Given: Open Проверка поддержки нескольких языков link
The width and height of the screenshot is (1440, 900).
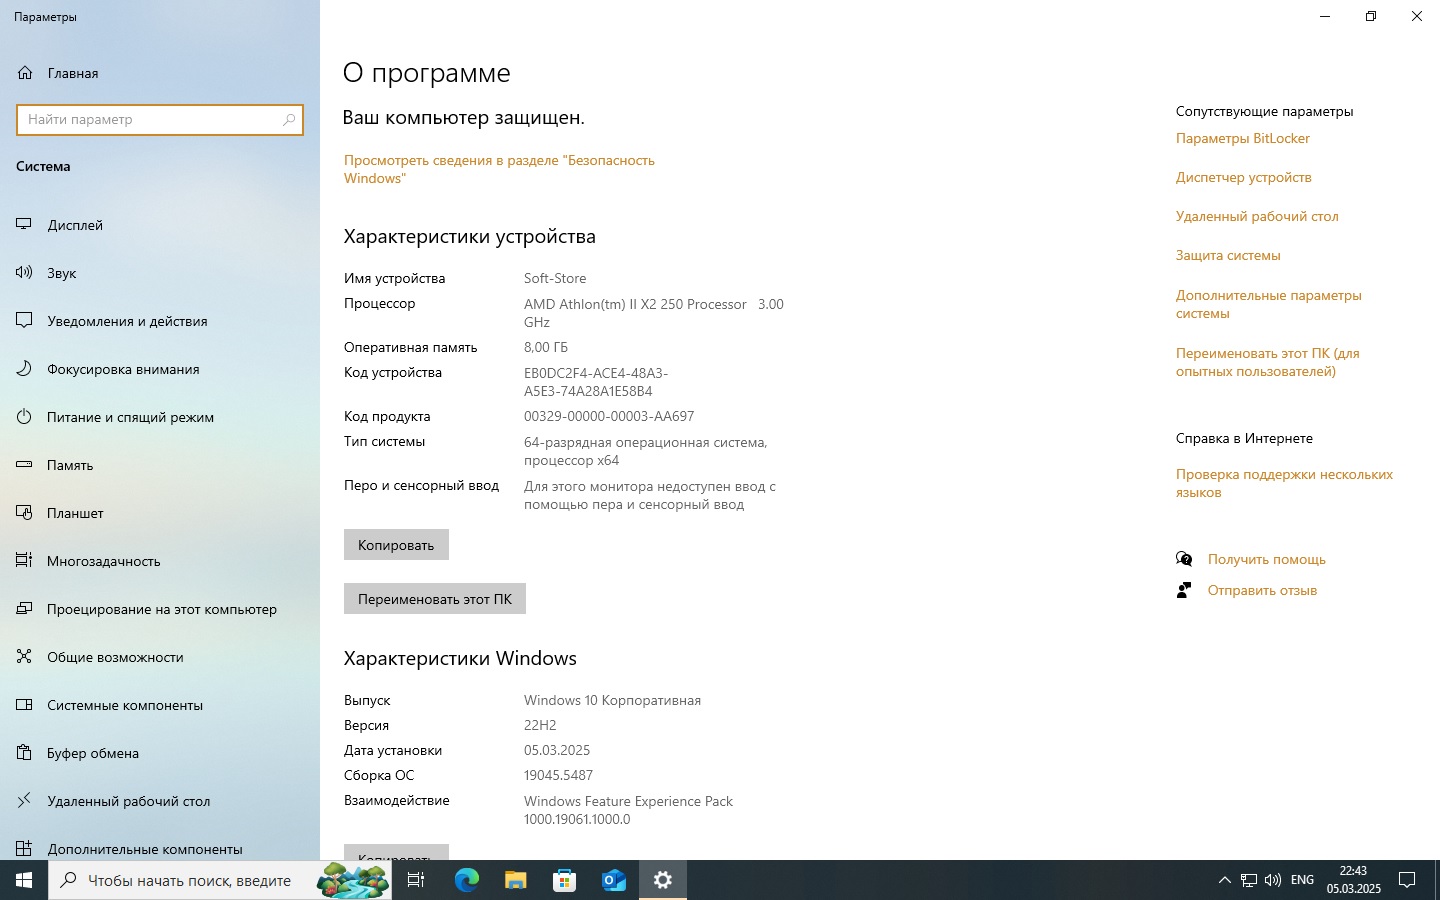Looking at the screenshot, I should click(x=1284, y=483).
